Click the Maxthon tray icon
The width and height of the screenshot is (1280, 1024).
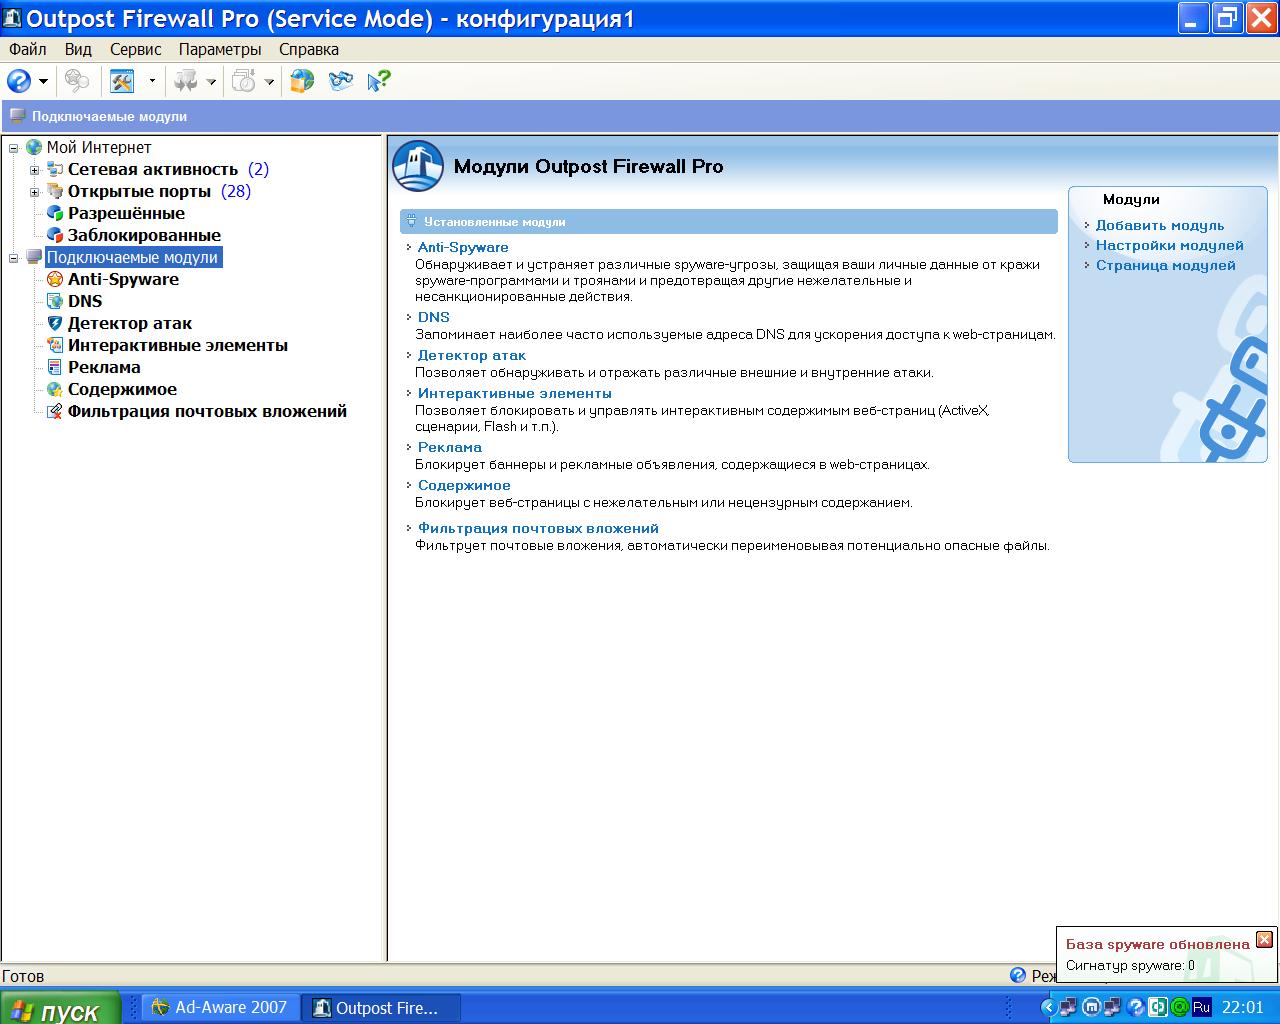(x=1092, y=1008)
